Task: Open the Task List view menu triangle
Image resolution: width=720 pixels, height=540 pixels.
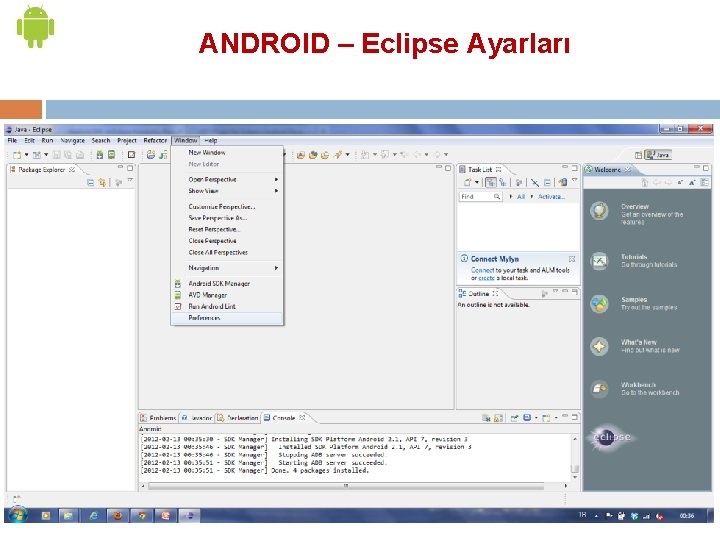Action: tap(574, 180)
